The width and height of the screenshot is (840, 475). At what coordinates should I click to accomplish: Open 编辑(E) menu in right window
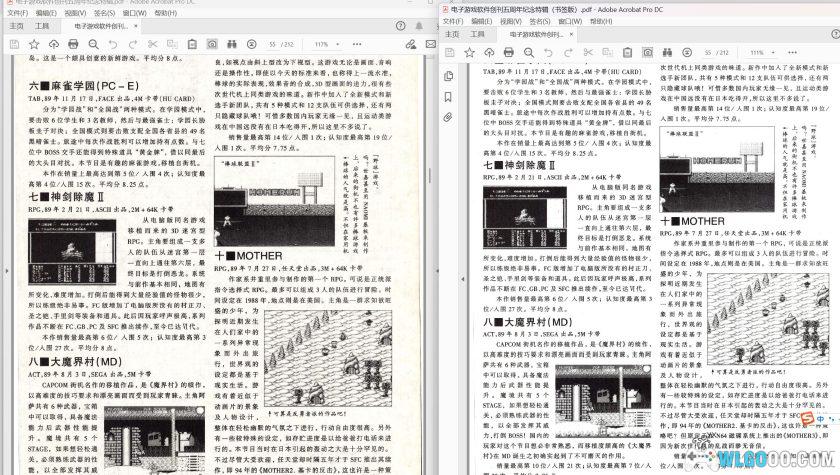point(481,21)
